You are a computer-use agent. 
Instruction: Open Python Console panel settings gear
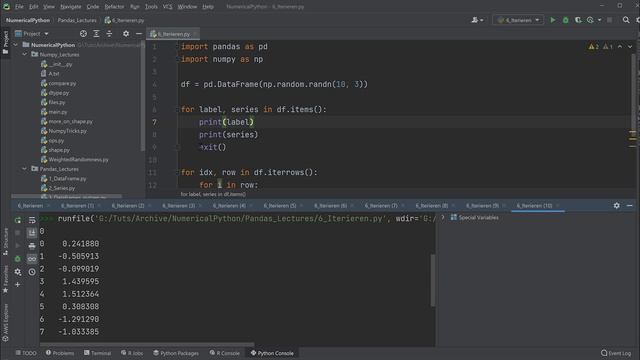click(x=616, y=206)
